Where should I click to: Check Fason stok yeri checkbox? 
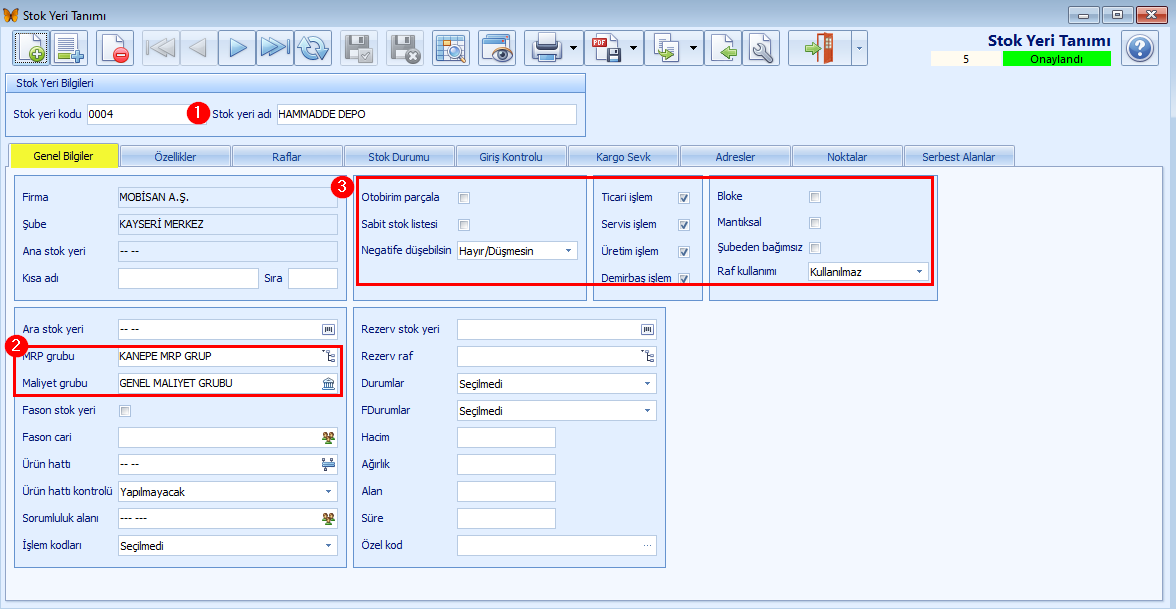(x=125, y=411)
